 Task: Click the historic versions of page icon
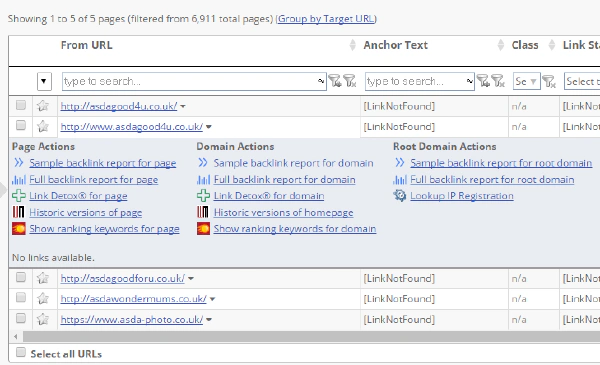pos(18,212)
